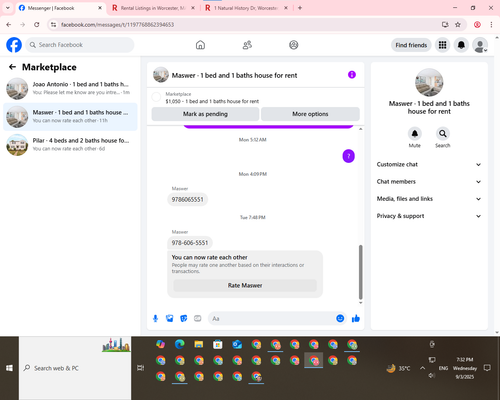Screen dimensions: 500x400
Task: Open the Groups icon in top navigation
Action: click(x=294, y=45)
